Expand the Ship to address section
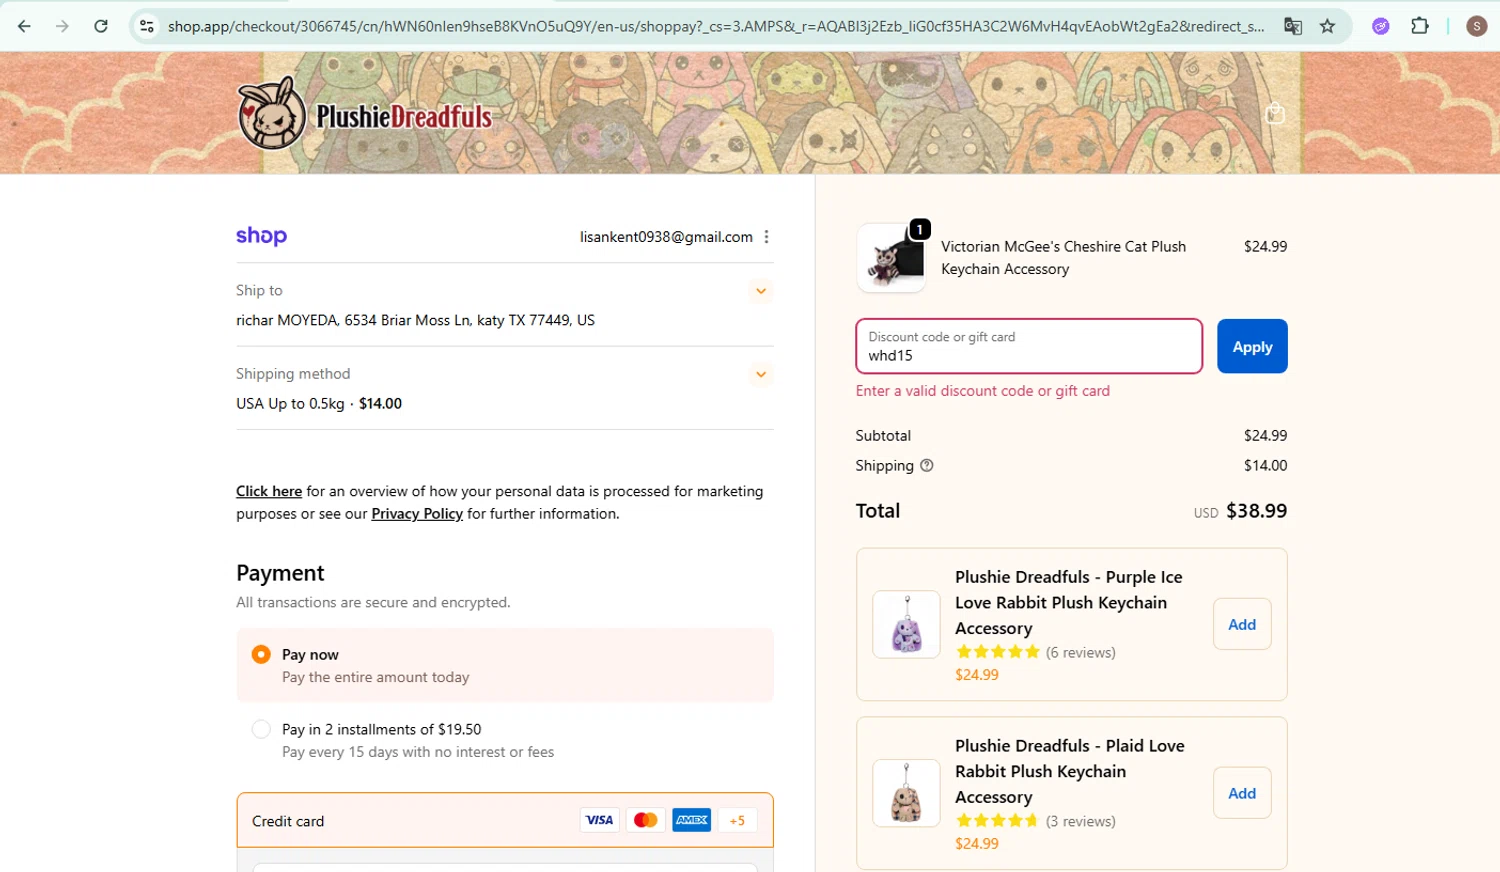The width and height of the screenshot is (1500, 872). [x=761, y=291]
